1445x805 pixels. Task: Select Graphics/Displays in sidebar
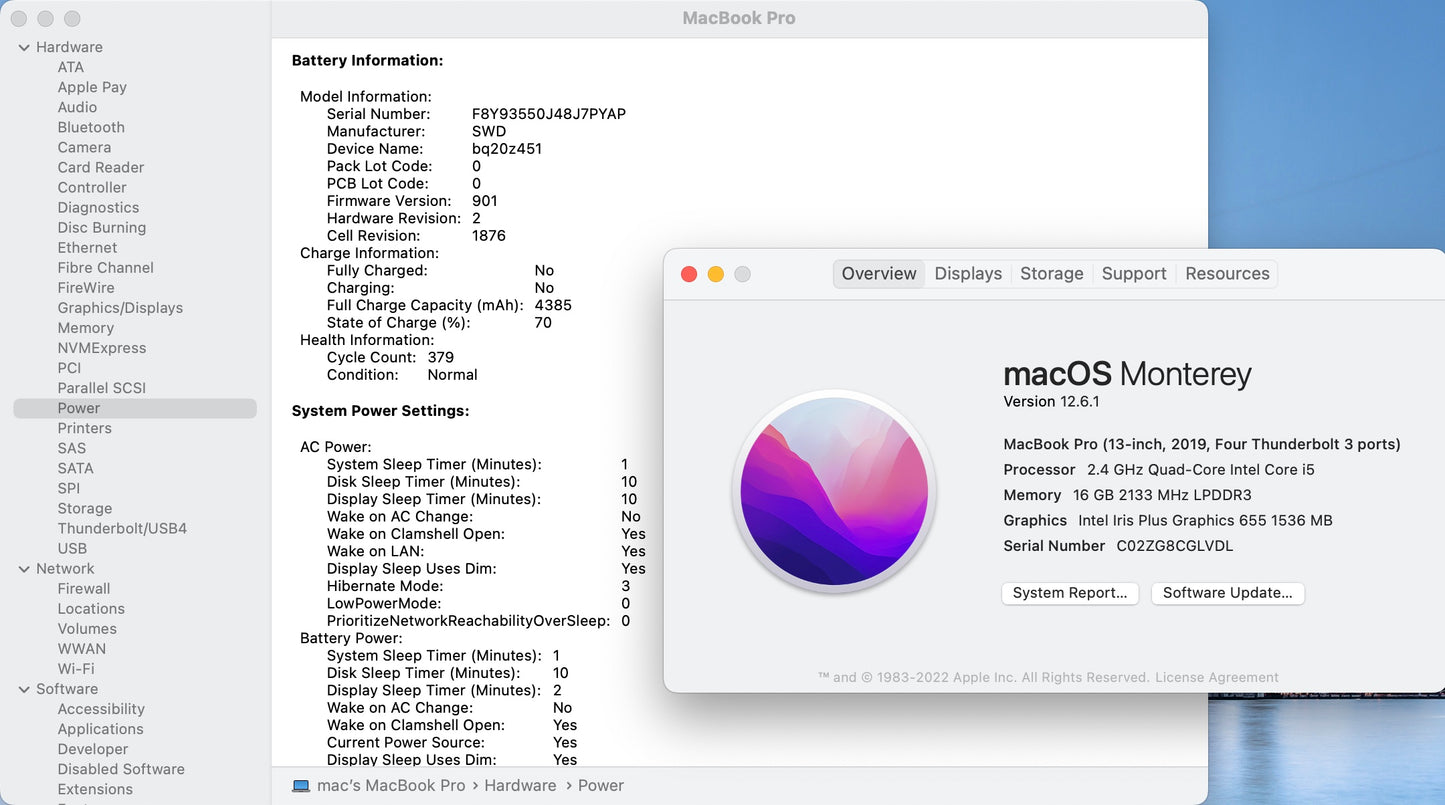click(120, 308)
